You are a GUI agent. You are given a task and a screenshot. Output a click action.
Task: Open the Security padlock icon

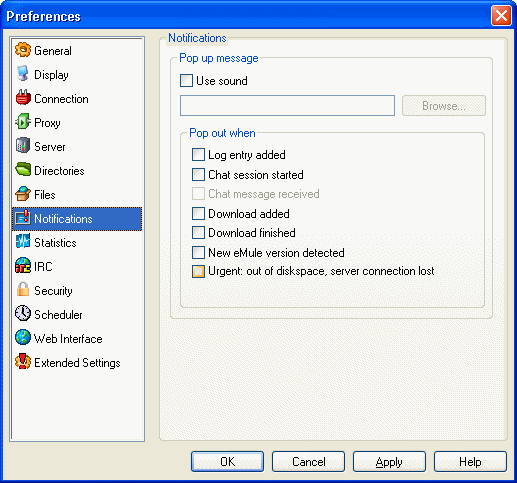(x=23, y=290)
